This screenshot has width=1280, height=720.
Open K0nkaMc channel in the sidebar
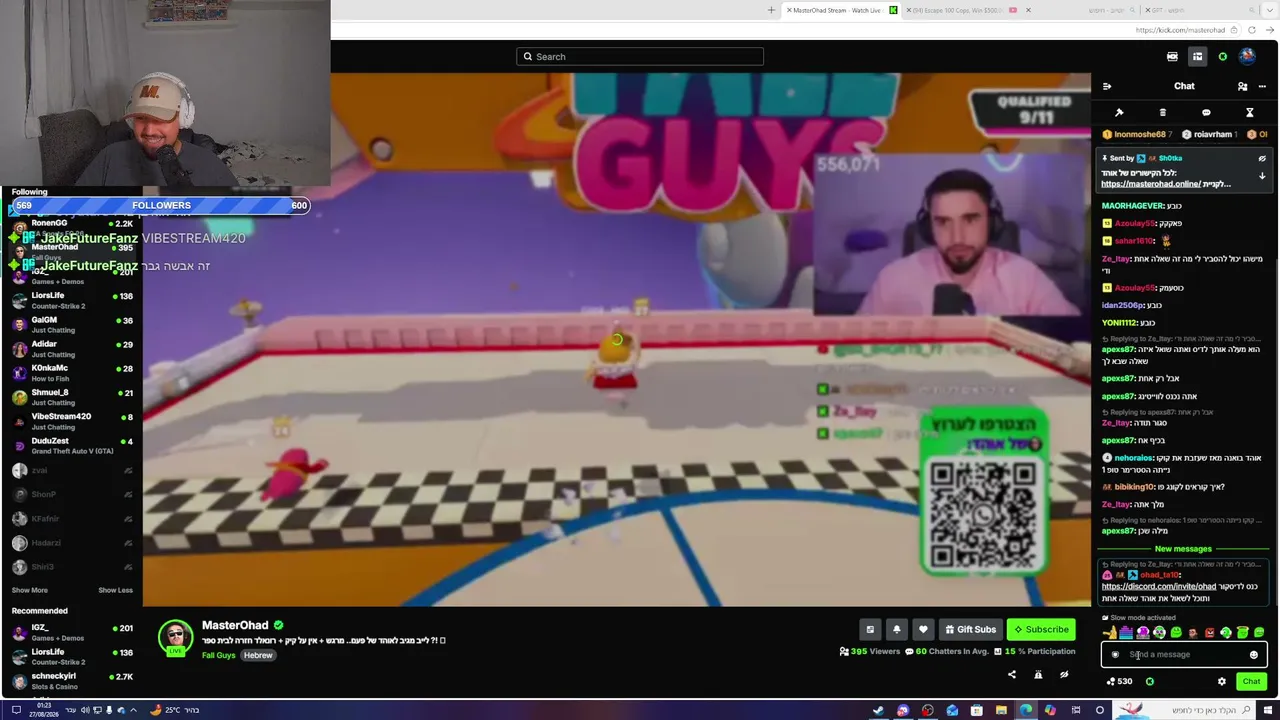pyautogui.click(x=72, y=373)
